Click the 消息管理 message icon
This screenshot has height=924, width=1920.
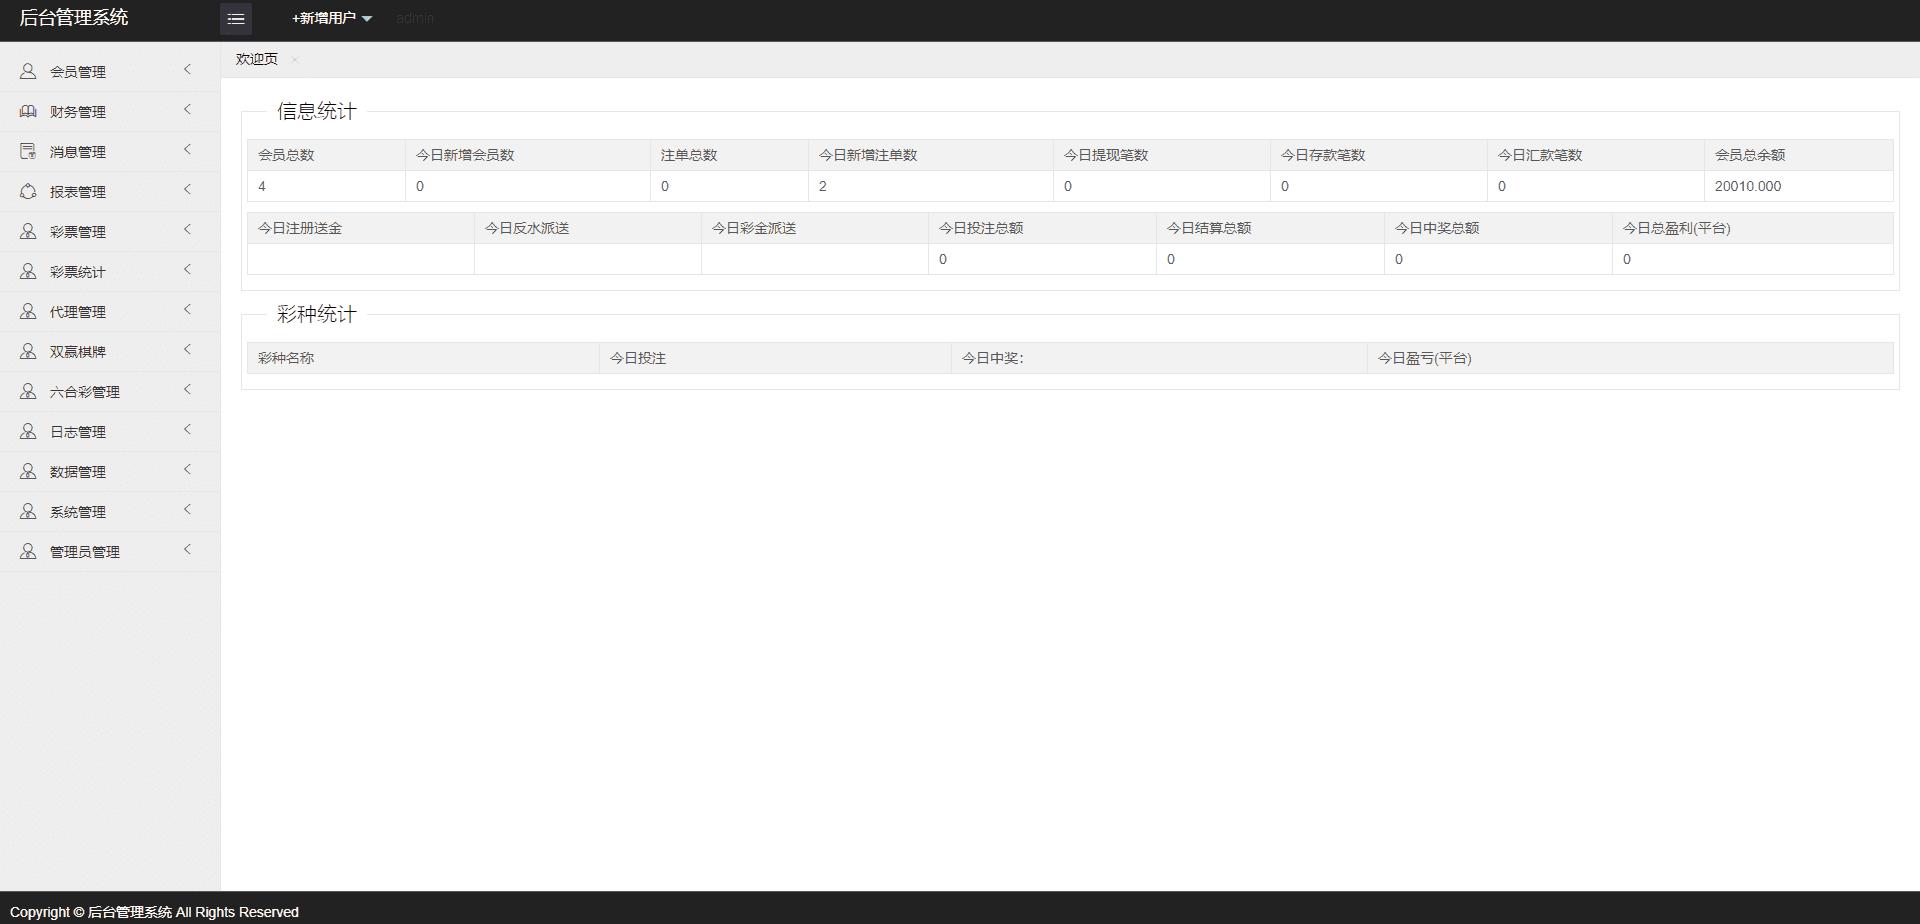28,151
